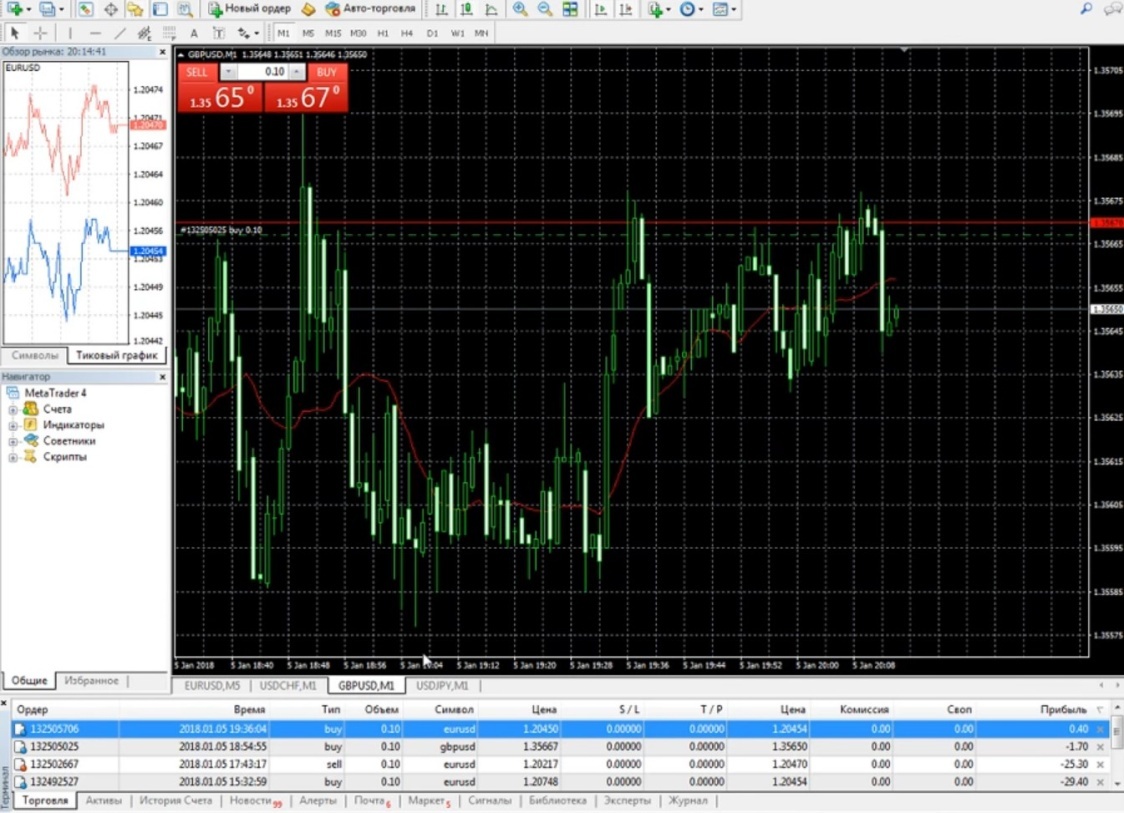
Task: Select the text label 'A' tool
Action: (x=194, y=33)
